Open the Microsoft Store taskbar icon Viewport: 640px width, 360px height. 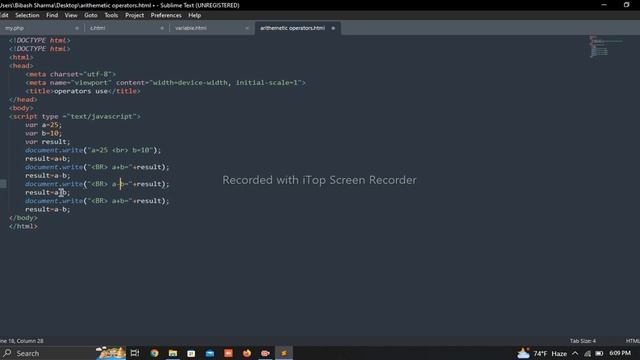(x=191, y=353)
